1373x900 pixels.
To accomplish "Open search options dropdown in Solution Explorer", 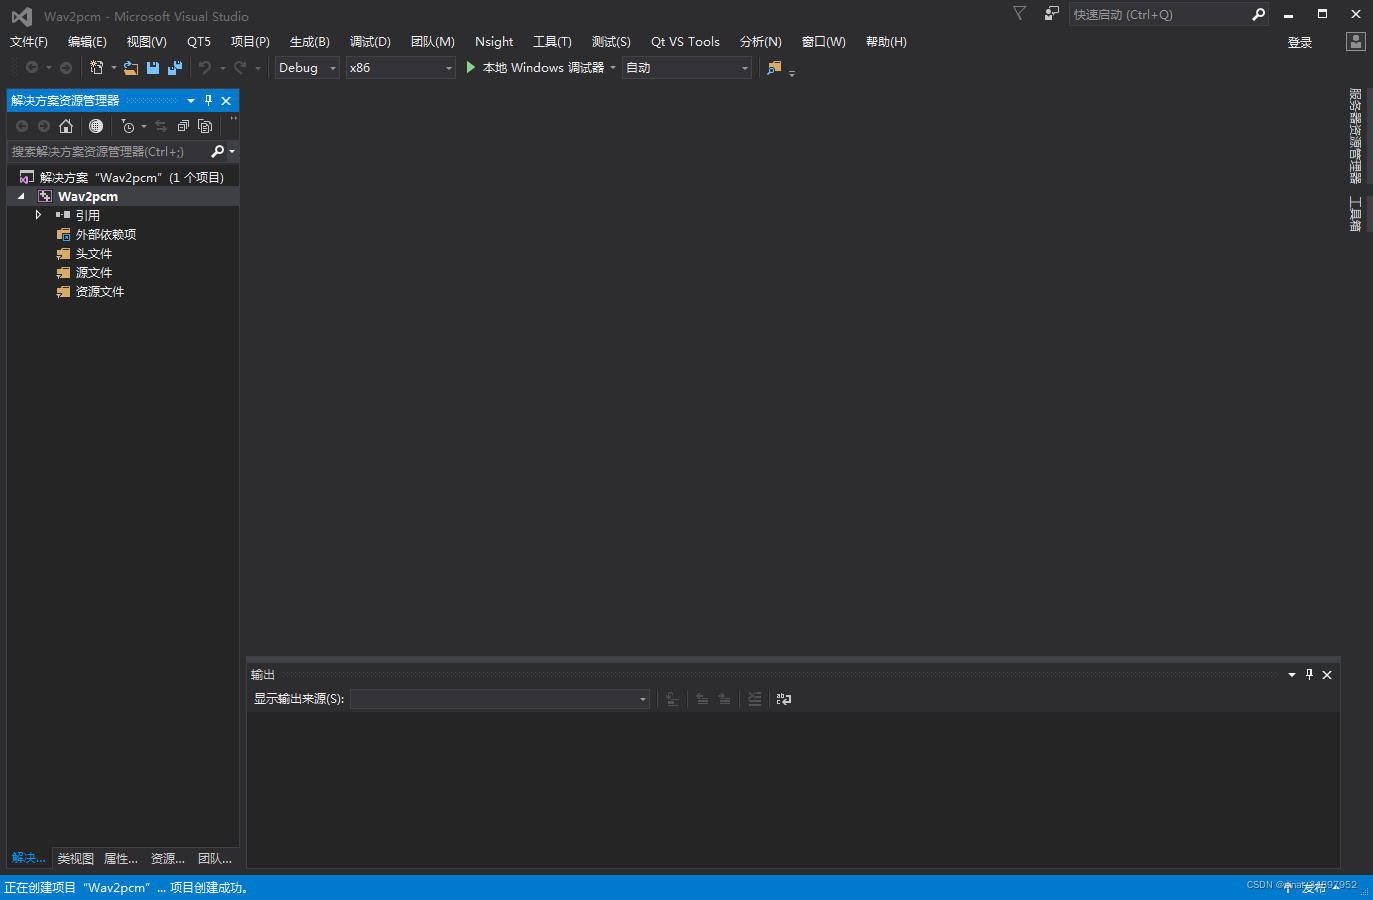I will pos(232,152).
